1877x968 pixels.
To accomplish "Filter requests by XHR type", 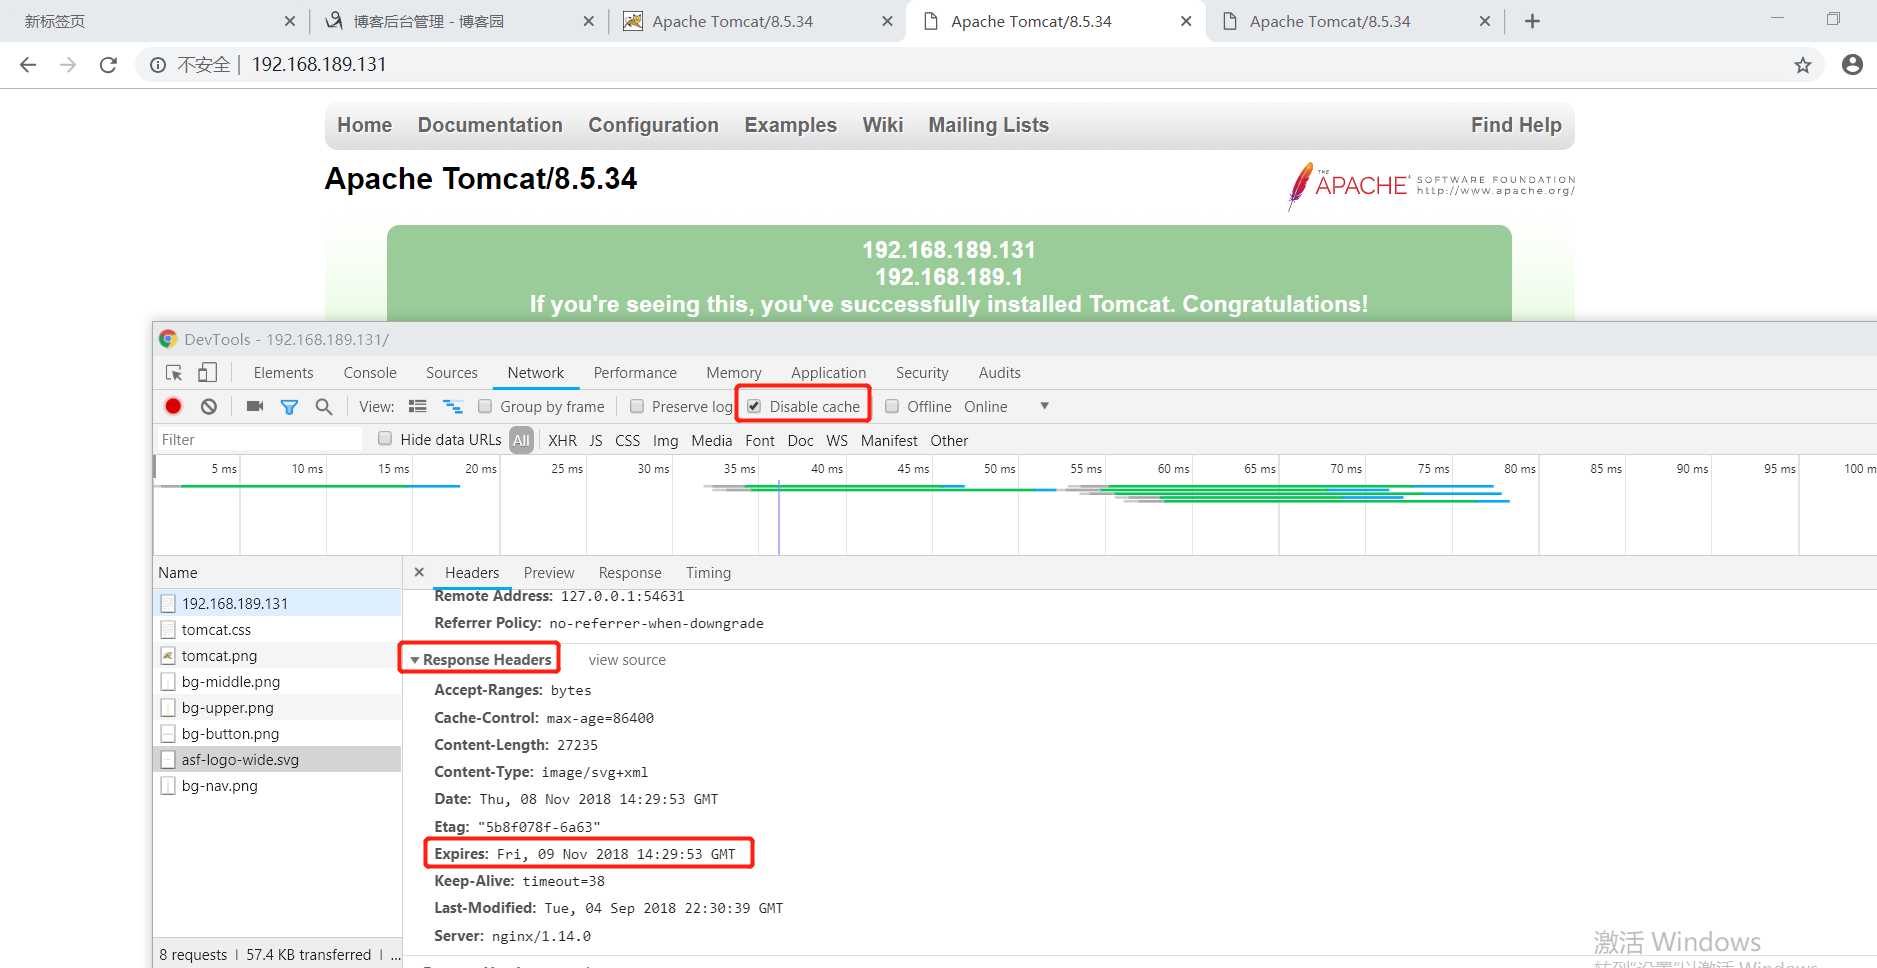I will (x=562, y=440).
